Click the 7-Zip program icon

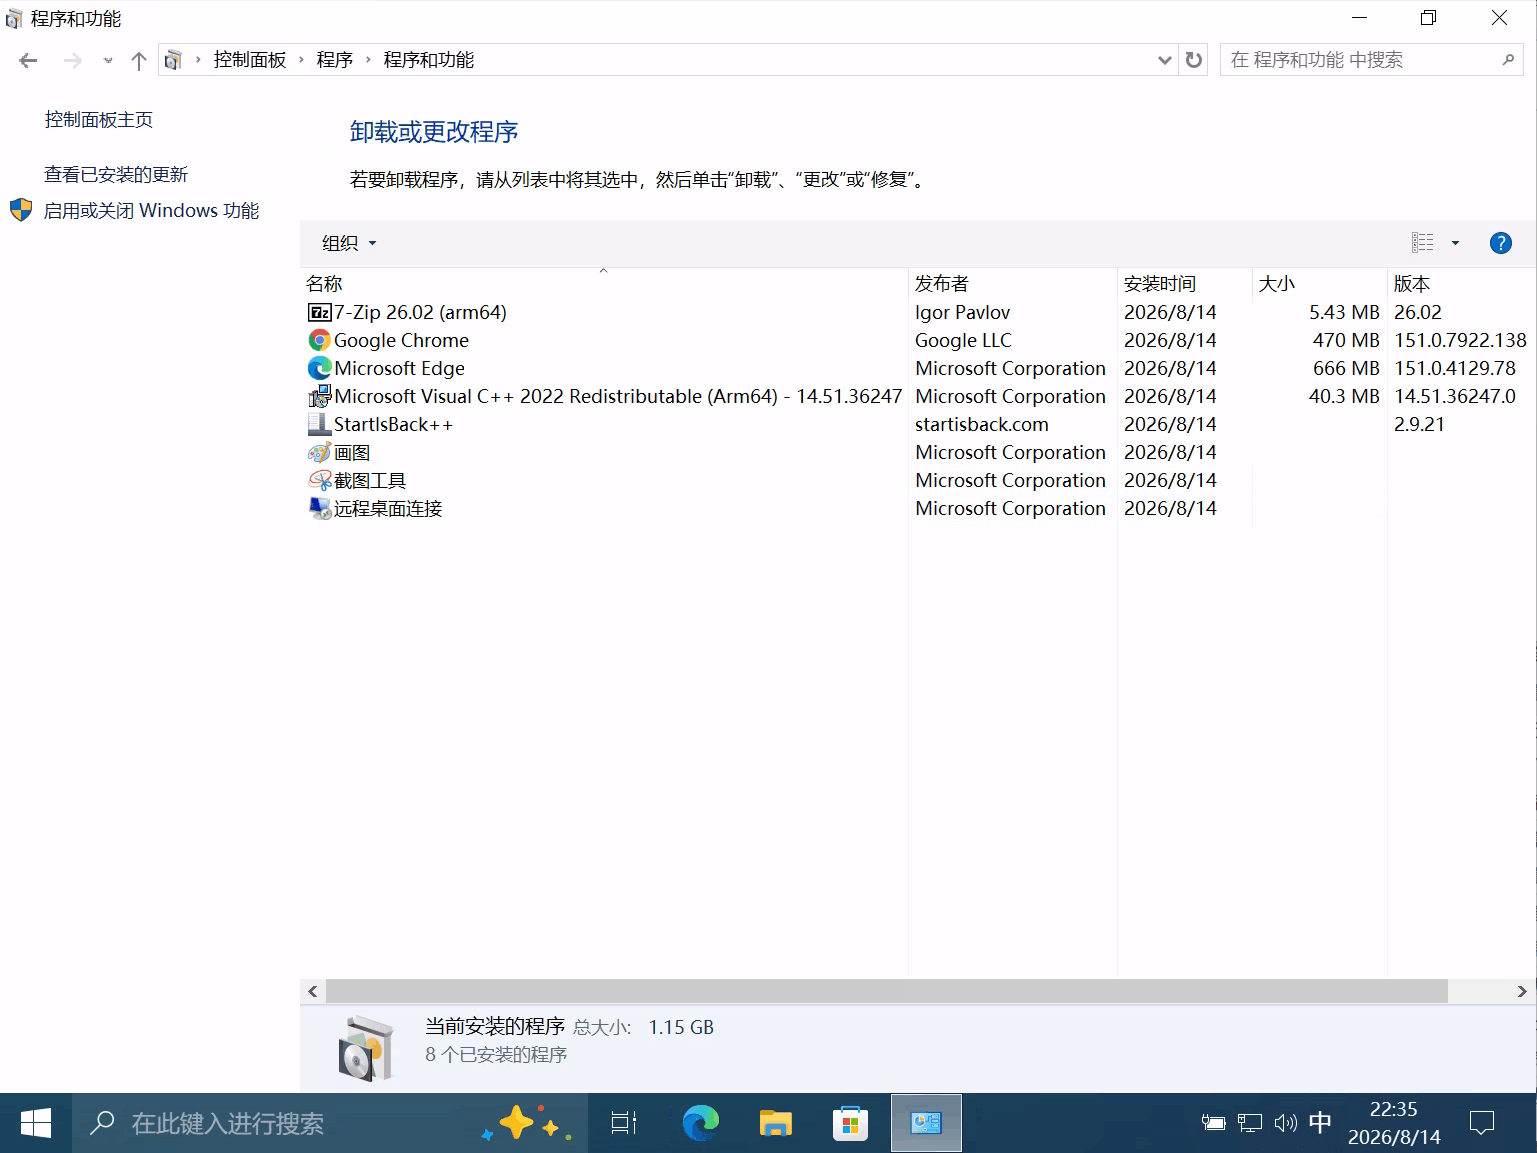coord(319,313)
